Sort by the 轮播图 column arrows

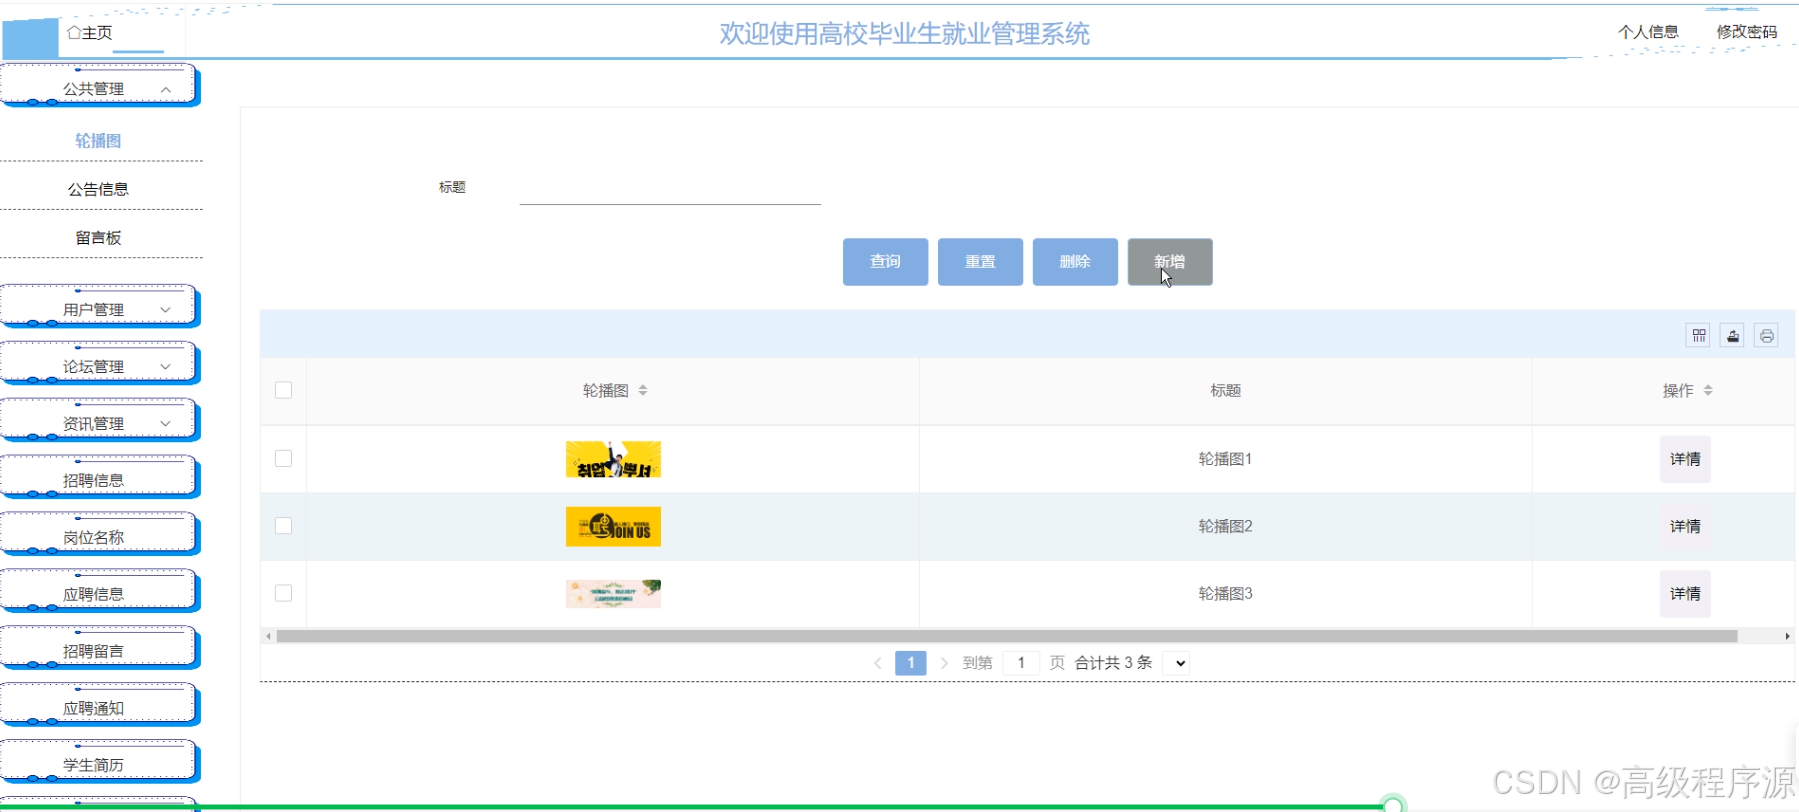(643, 390)
